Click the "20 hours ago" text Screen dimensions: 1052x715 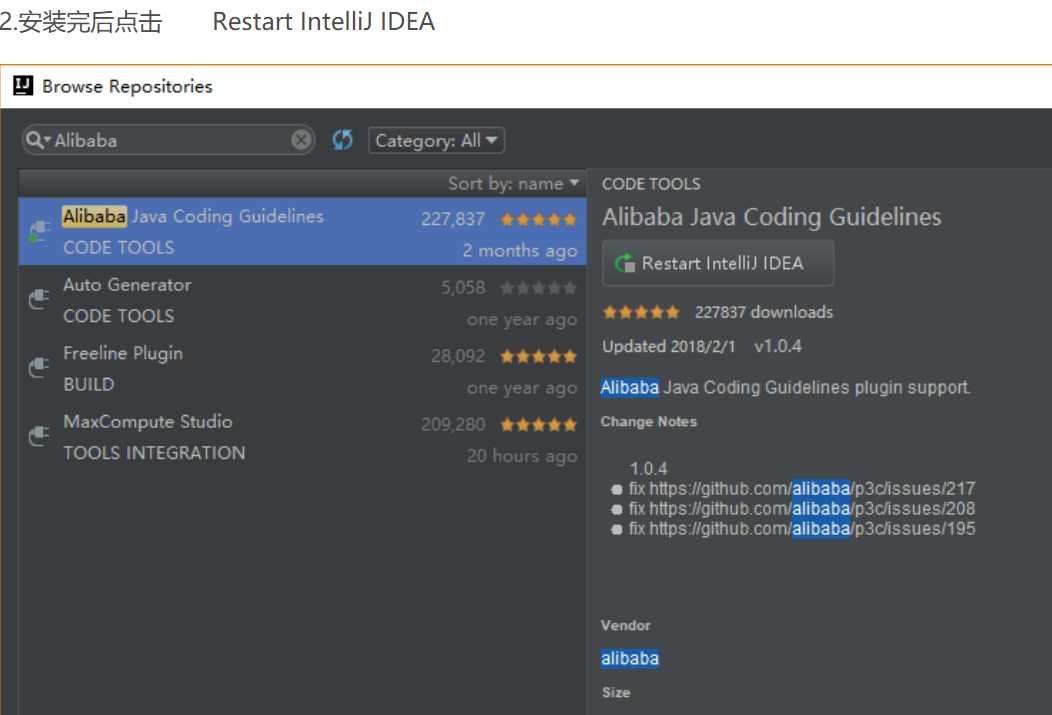pyautogui.click(x=522, y=456)
